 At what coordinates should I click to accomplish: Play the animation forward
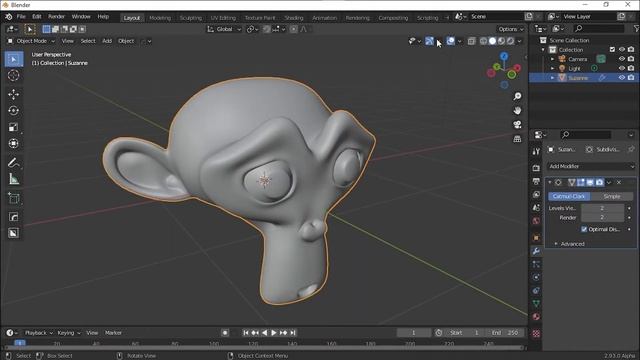click(274, 333)
